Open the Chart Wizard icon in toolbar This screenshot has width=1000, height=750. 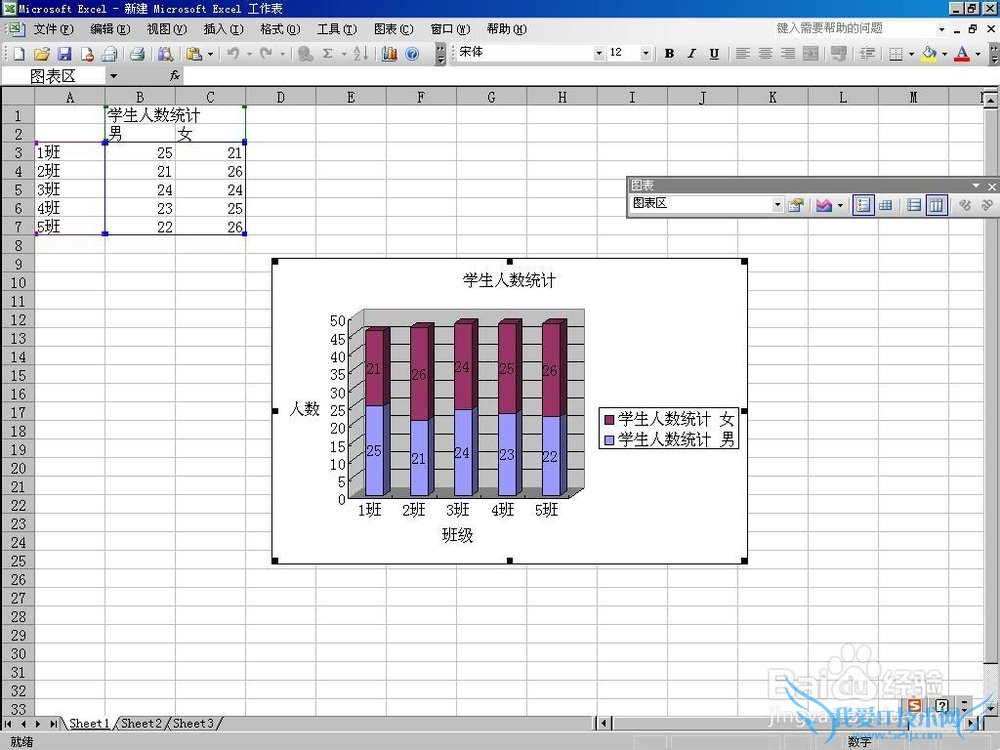pos(390,54)
